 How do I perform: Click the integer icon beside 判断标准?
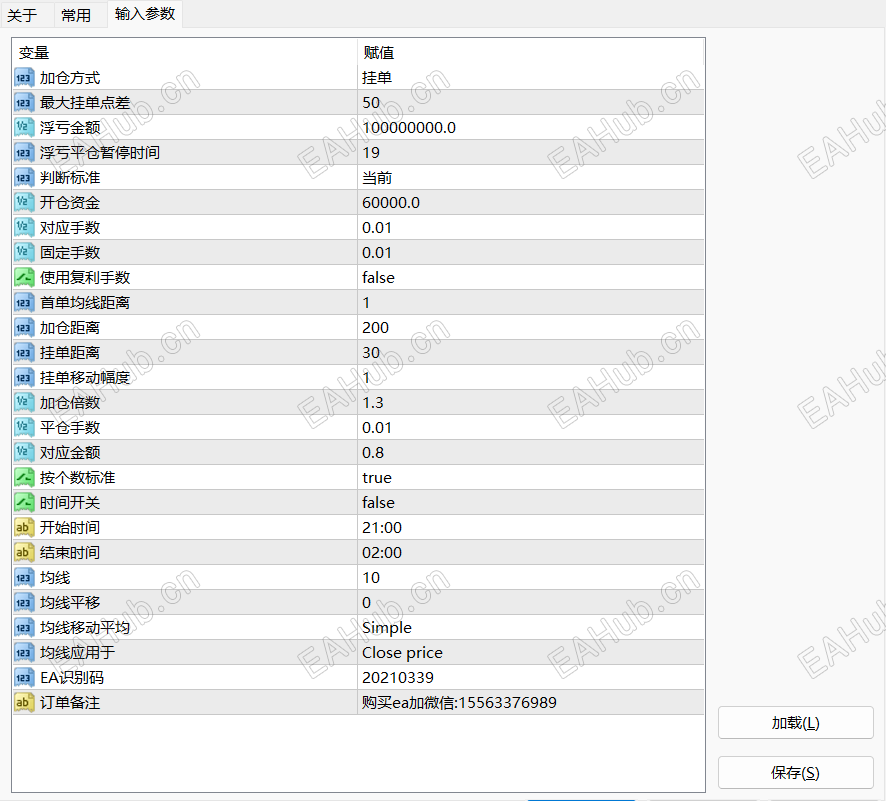tap(24, 177)
